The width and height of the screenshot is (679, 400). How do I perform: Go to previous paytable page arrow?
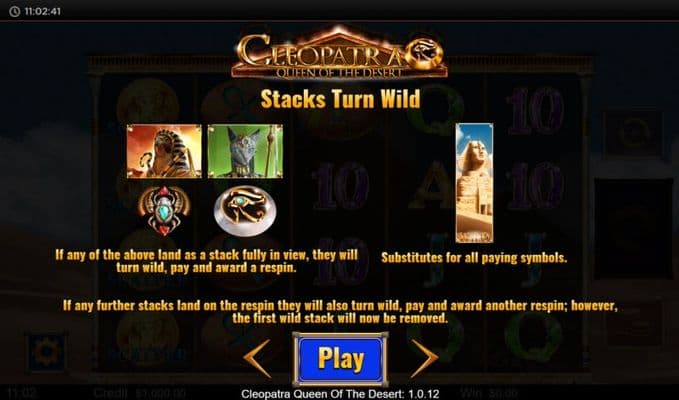click(x=257, y=358)
